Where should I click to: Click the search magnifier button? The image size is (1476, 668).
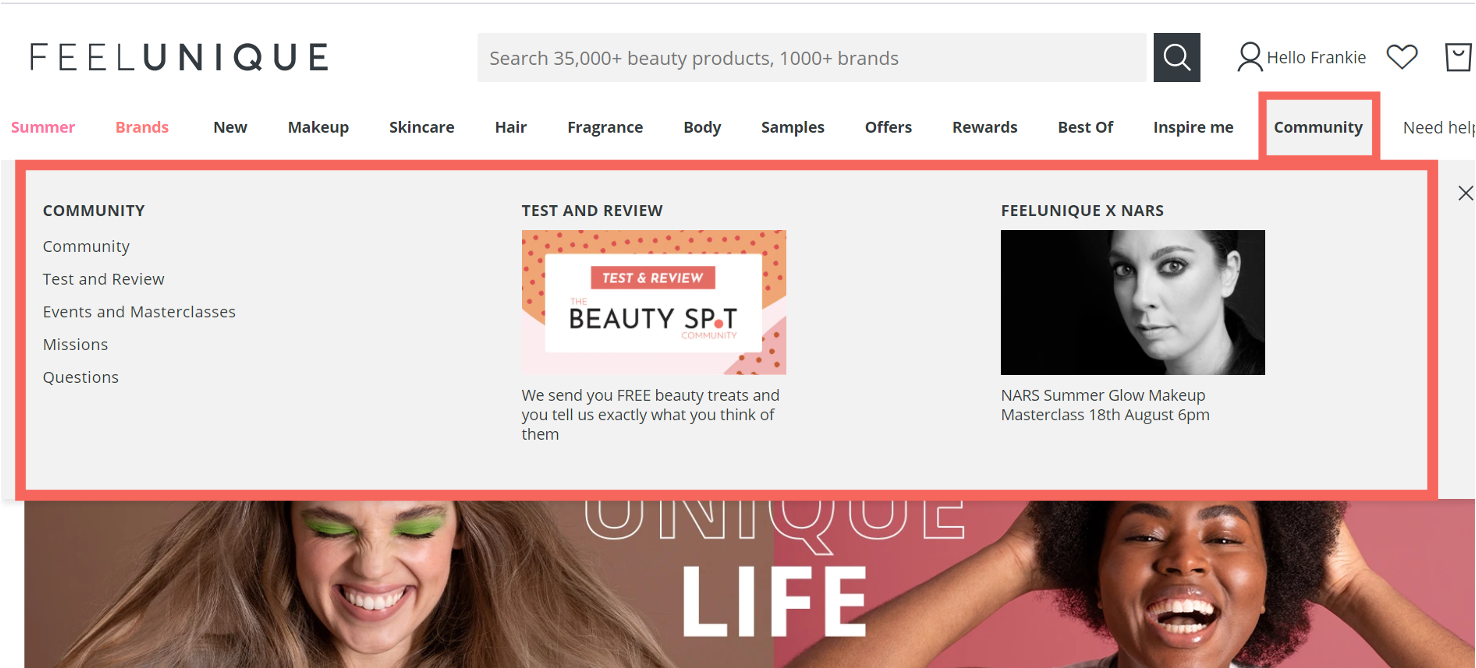pyautogui.click(x=1176, y=58)
